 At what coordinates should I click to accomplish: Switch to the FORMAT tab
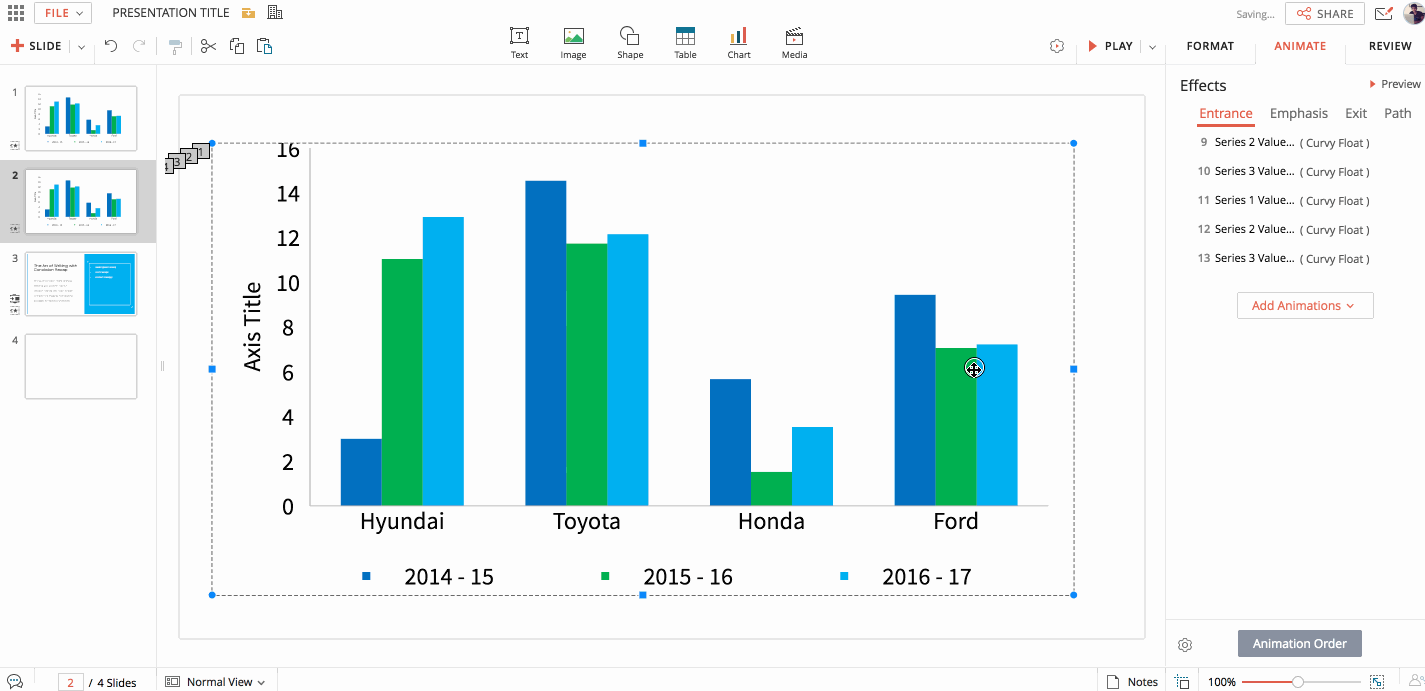1210,46
